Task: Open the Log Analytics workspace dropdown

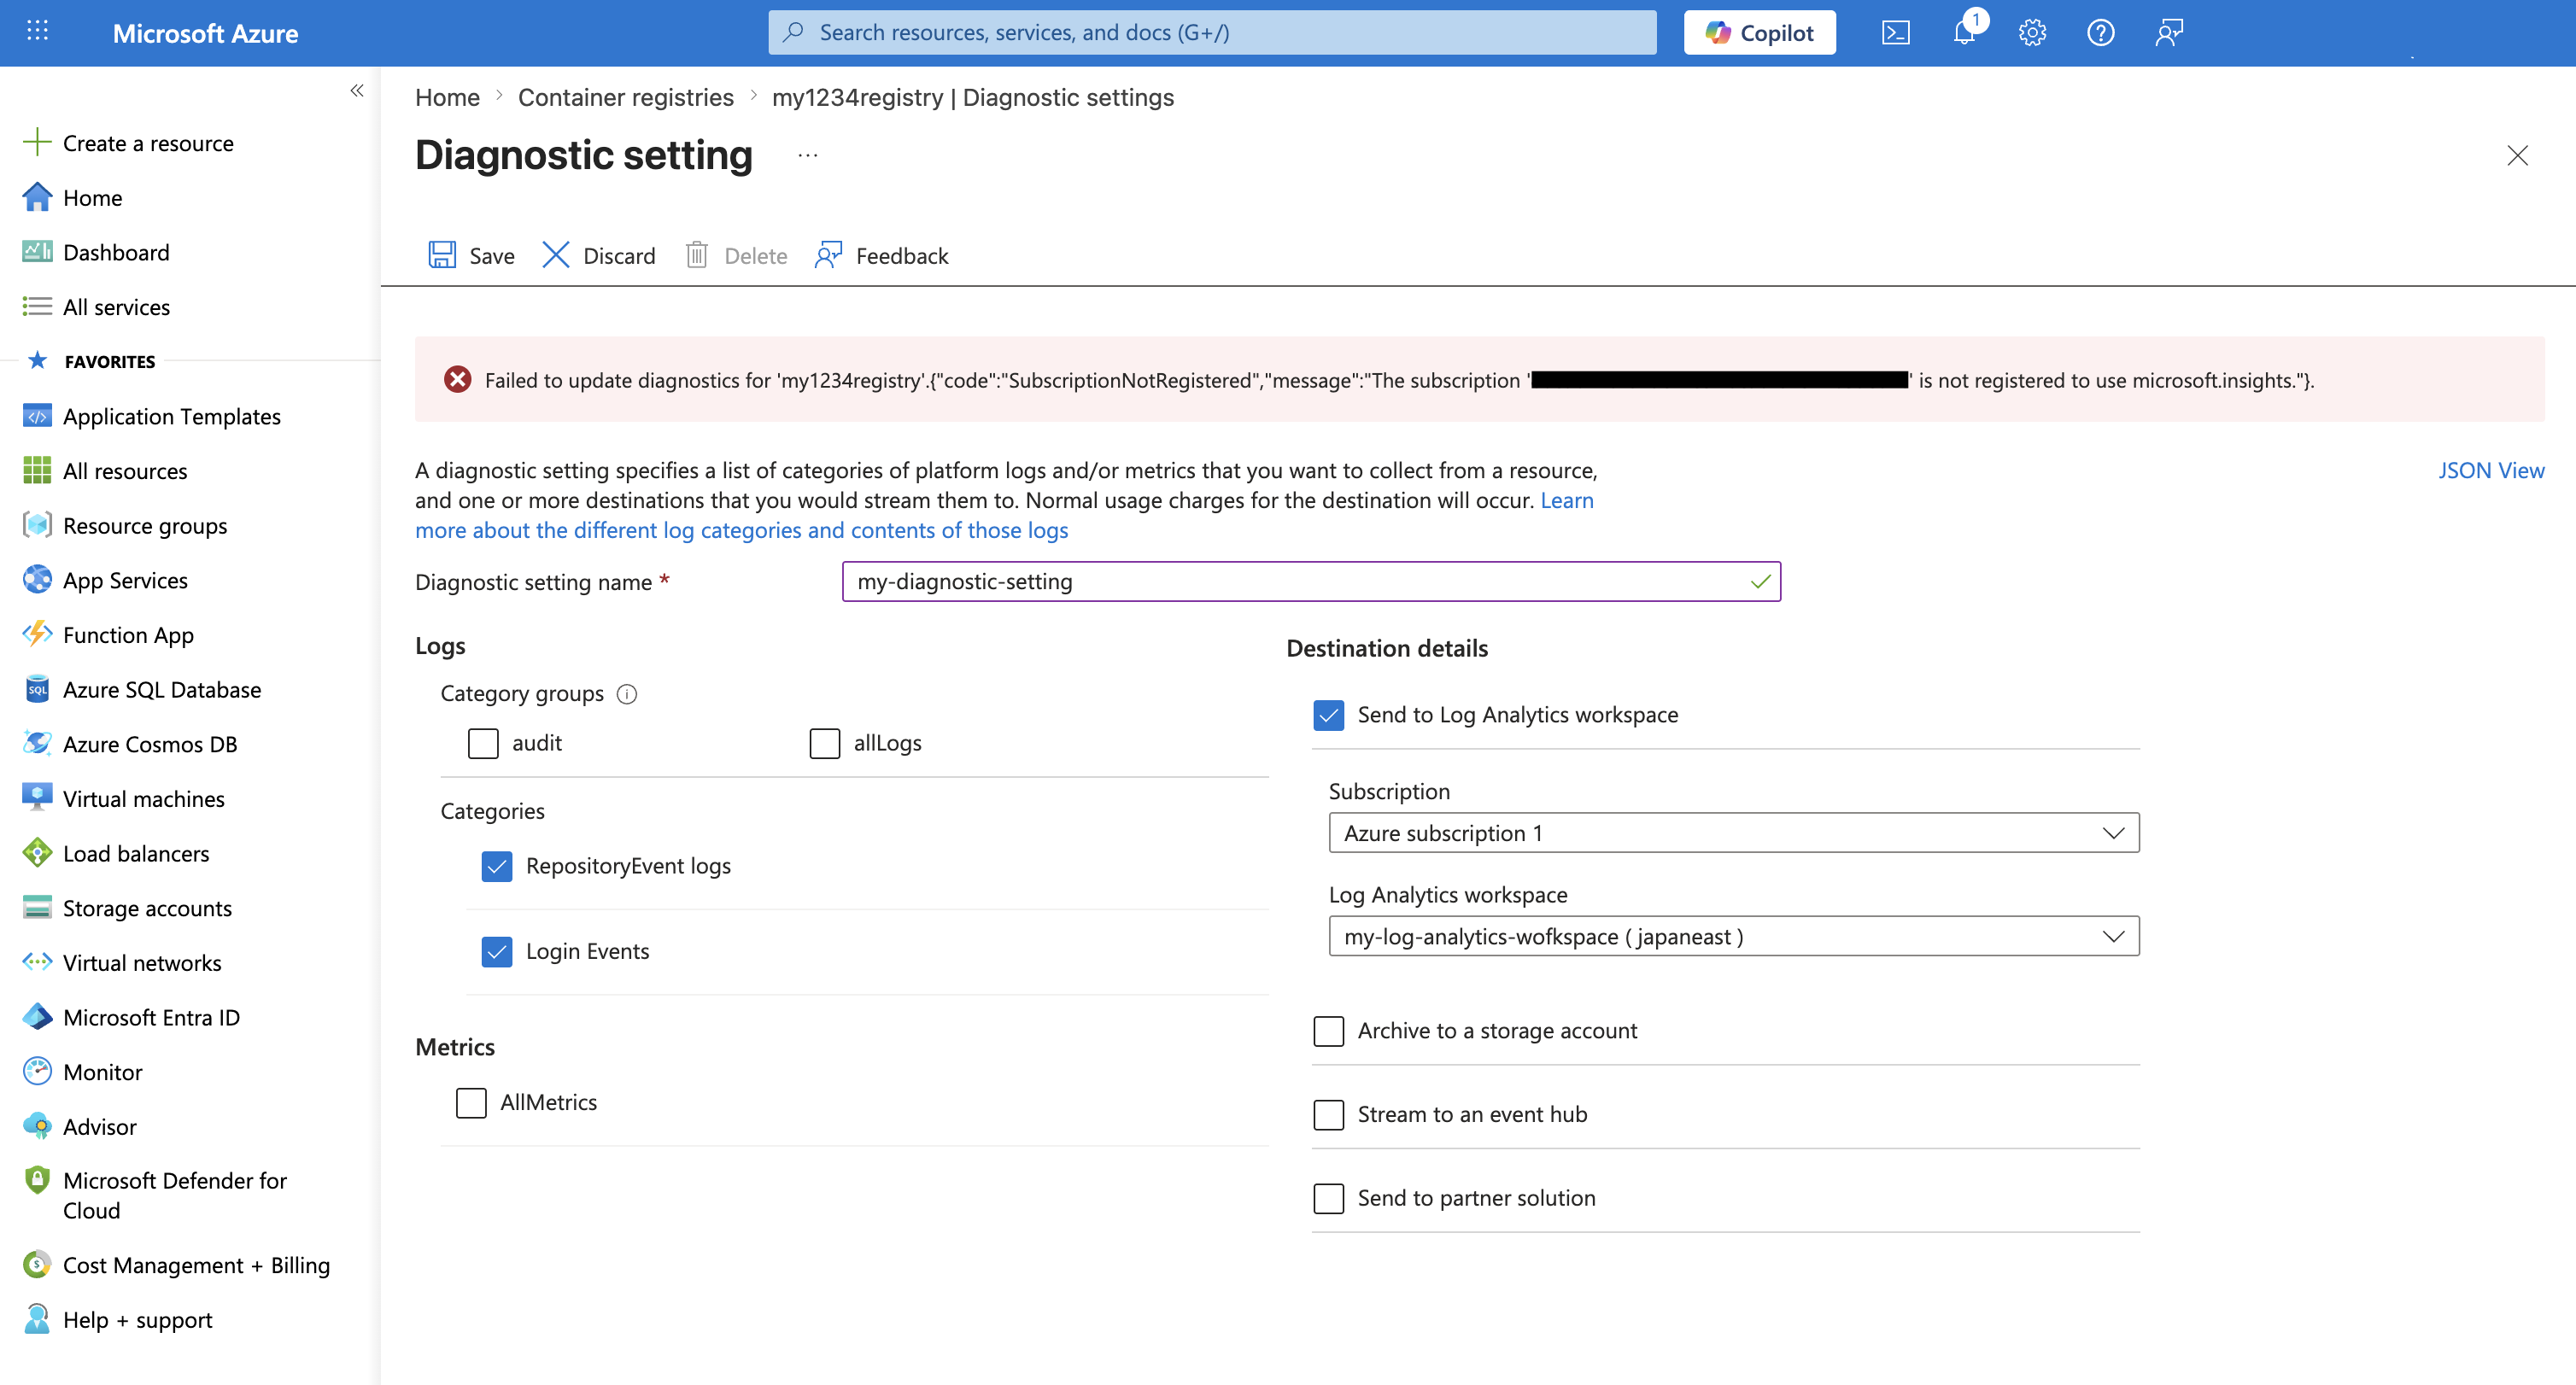Action: (1733, 937)
